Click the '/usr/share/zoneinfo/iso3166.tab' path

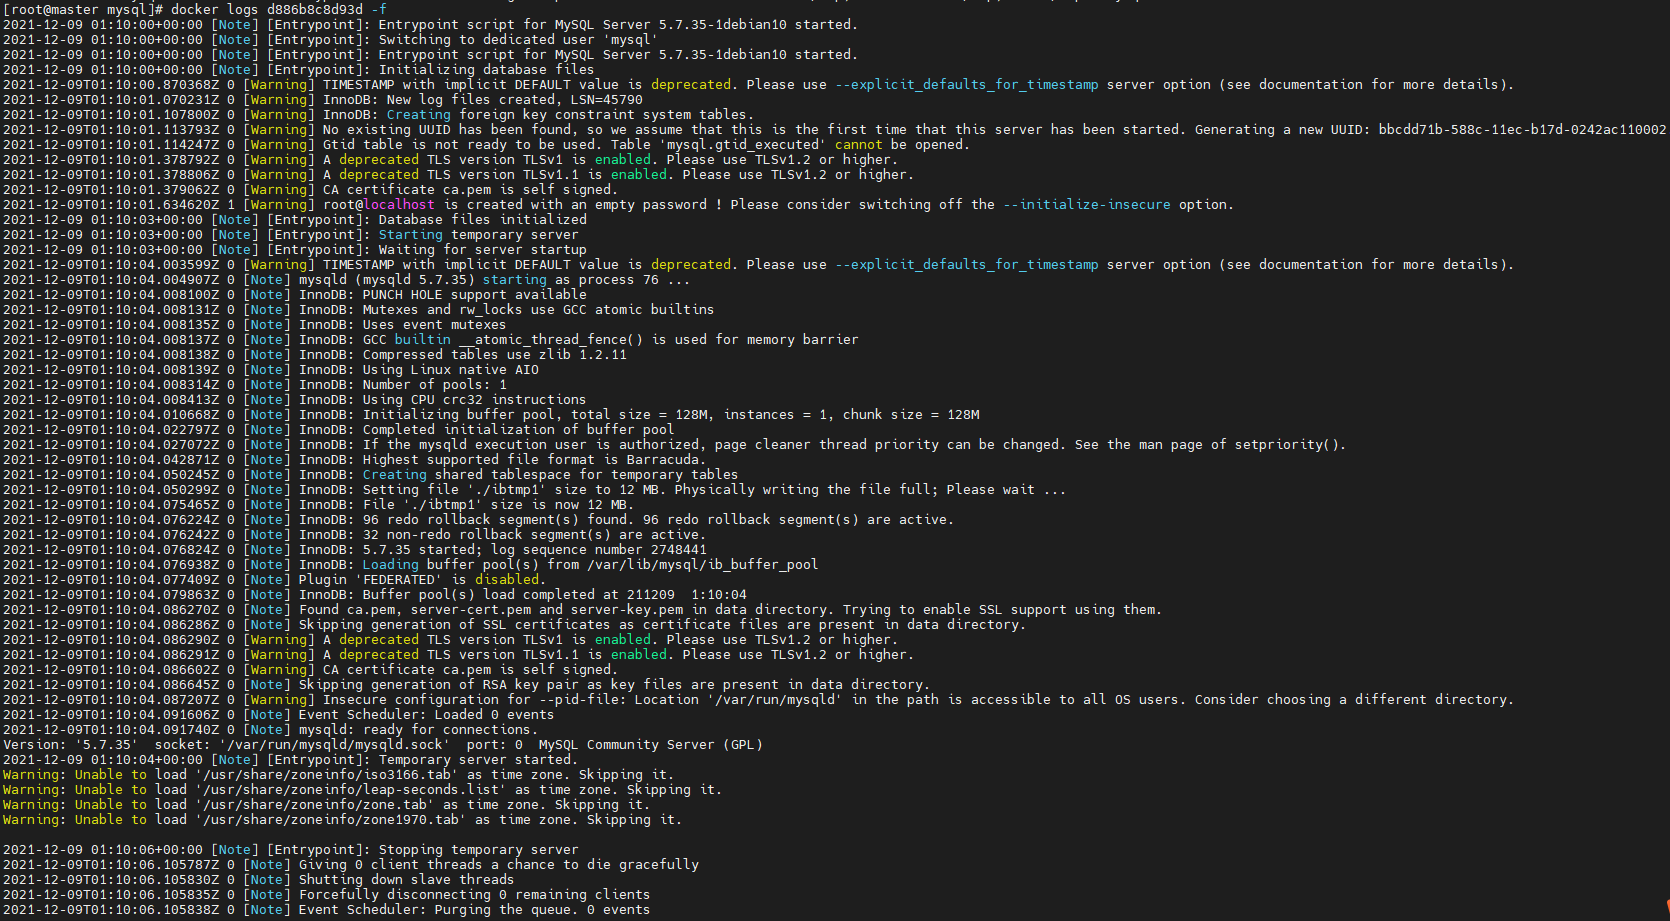point(327,774)
